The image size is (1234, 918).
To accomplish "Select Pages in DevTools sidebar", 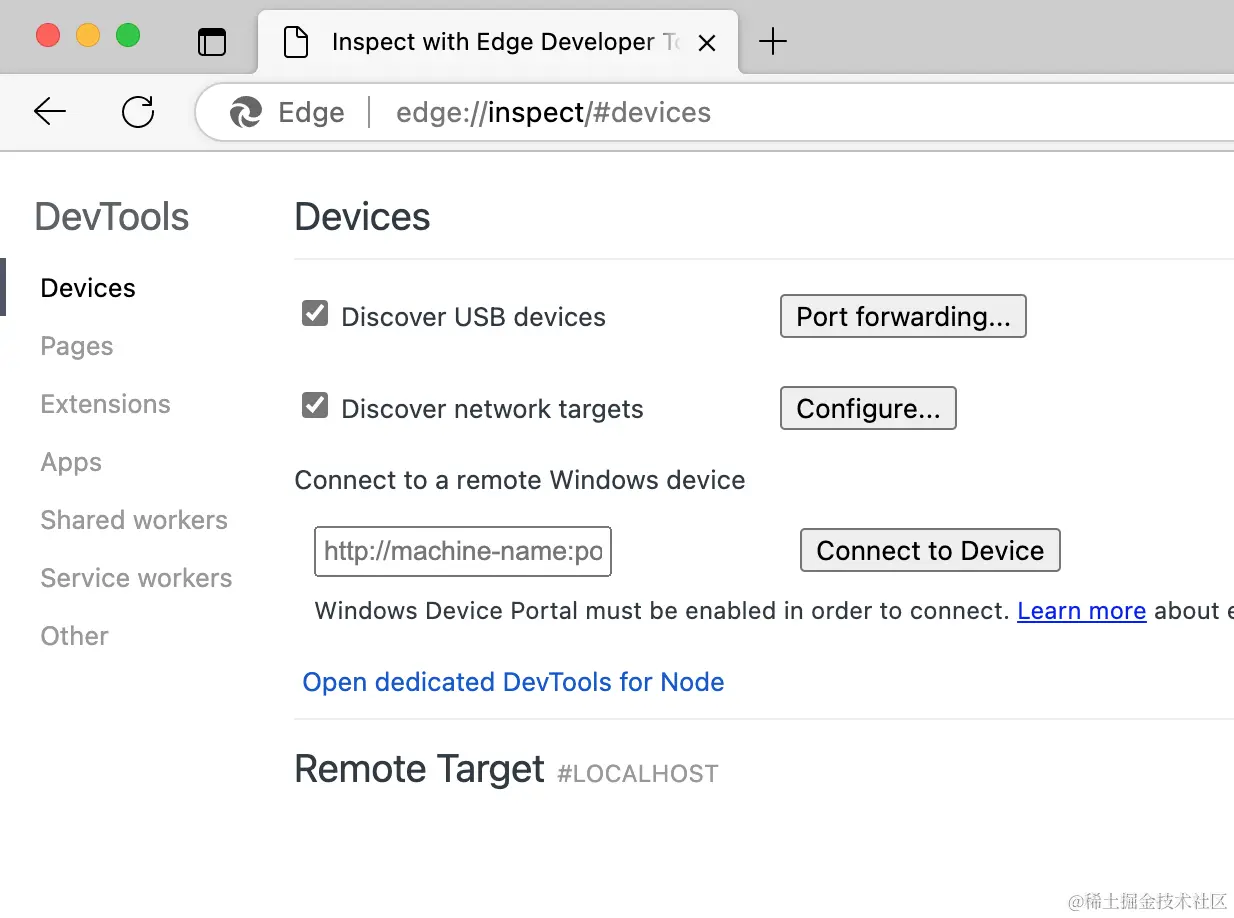I will (77, 346).
